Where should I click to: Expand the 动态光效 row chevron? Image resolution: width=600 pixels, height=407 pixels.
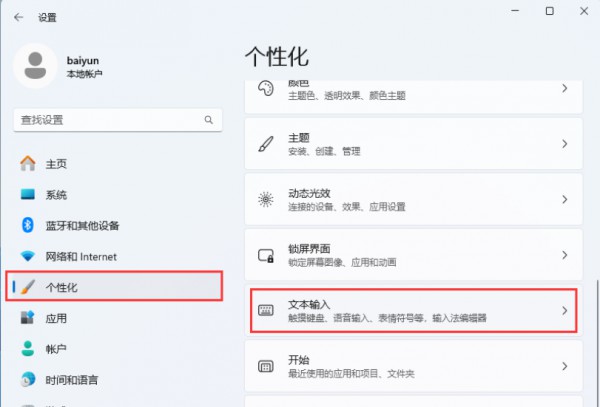click(x=565, y=199)
